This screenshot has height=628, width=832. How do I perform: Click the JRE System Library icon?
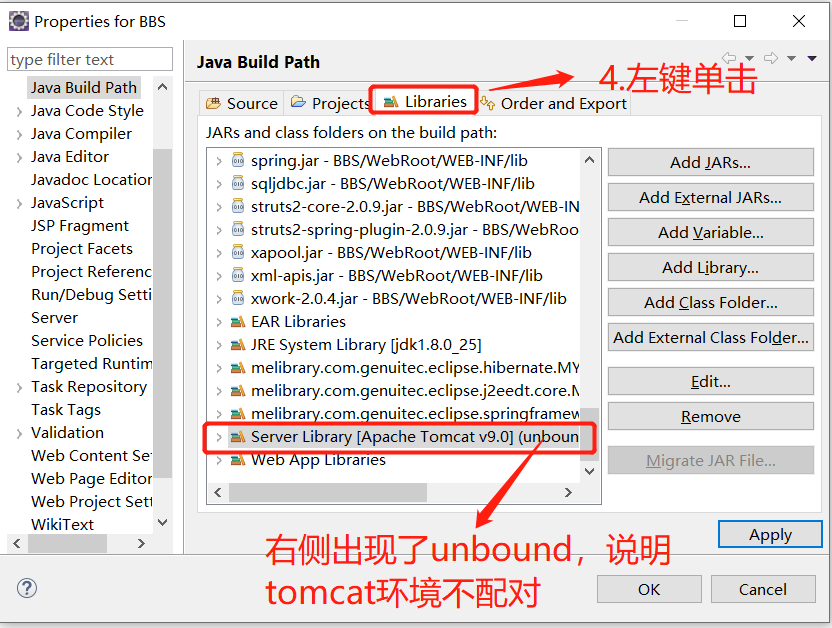238,345
